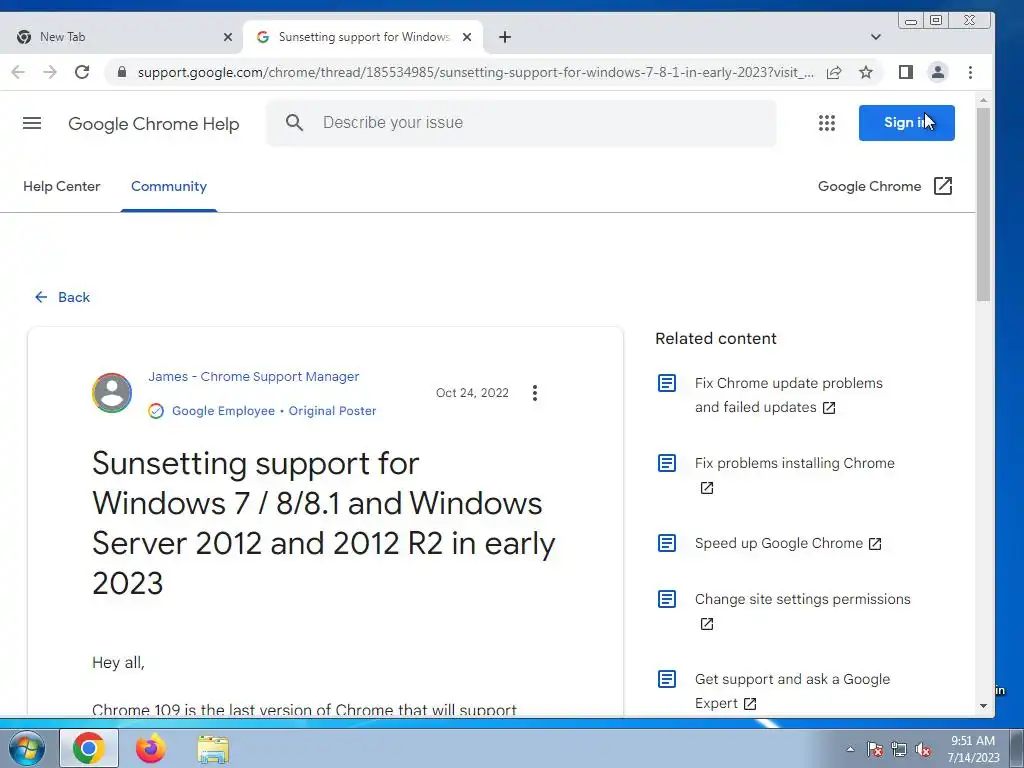Click document icon beside Fix problems installing Chrome
The width and height of the screenshot is (1024, 768).
667,463
